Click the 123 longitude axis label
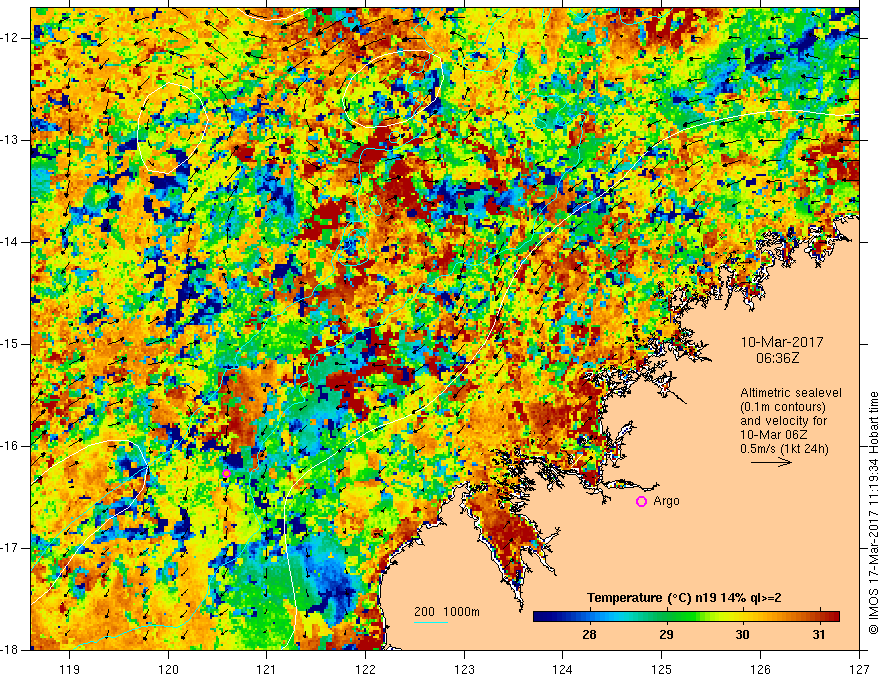The height and width of the screenshot is (680, 880). click(464, 669)
